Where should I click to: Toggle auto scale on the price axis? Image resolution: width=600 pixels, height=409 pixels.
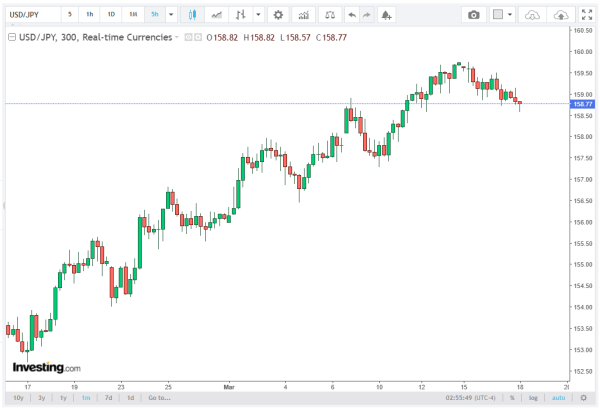pos(558,397)
